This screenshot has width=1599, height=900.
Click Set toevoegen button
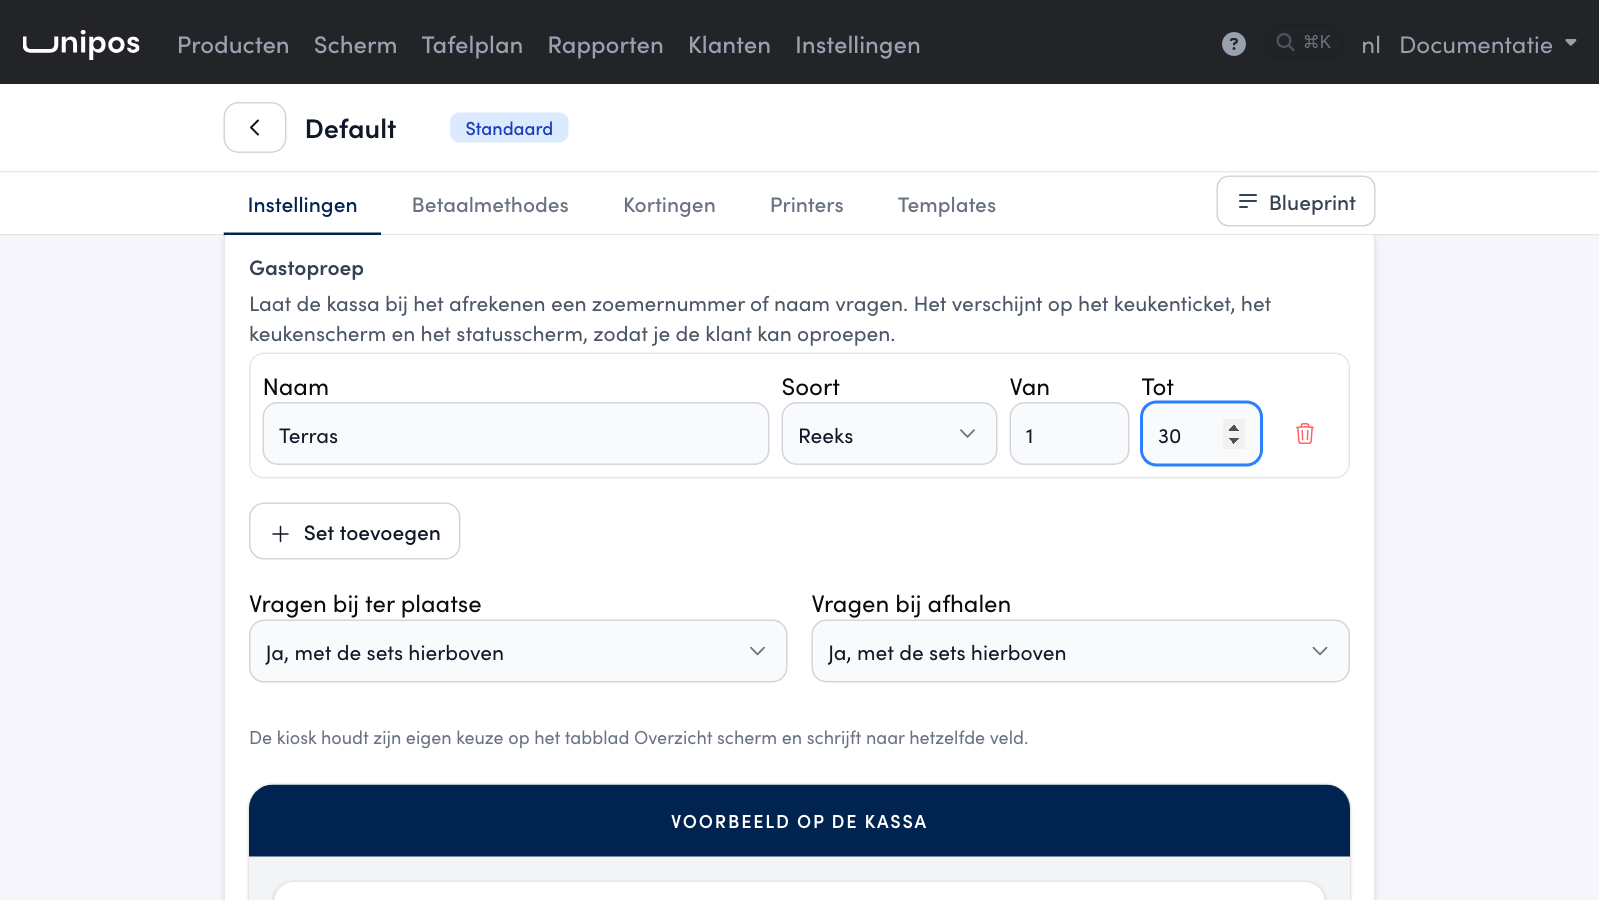(x=355, y=531)
